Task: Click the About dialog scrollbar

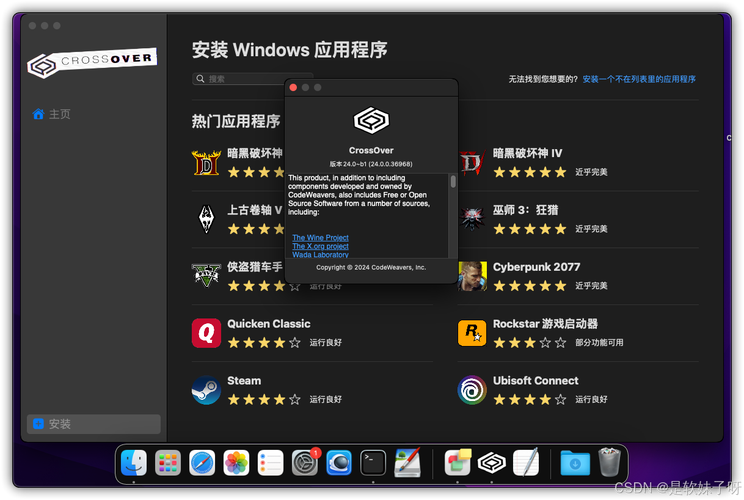Action: (x=453, y=182)
